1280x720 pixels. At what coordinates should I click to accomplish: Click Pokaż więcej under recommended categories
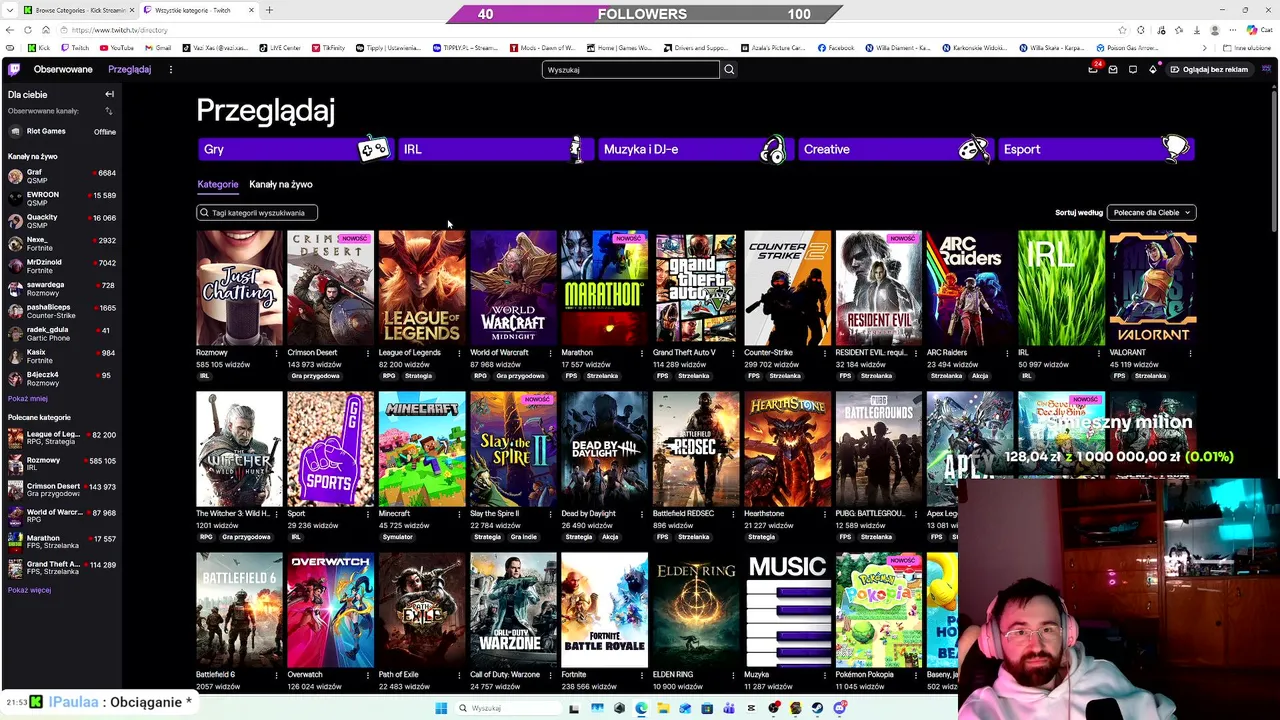point(29,590)
